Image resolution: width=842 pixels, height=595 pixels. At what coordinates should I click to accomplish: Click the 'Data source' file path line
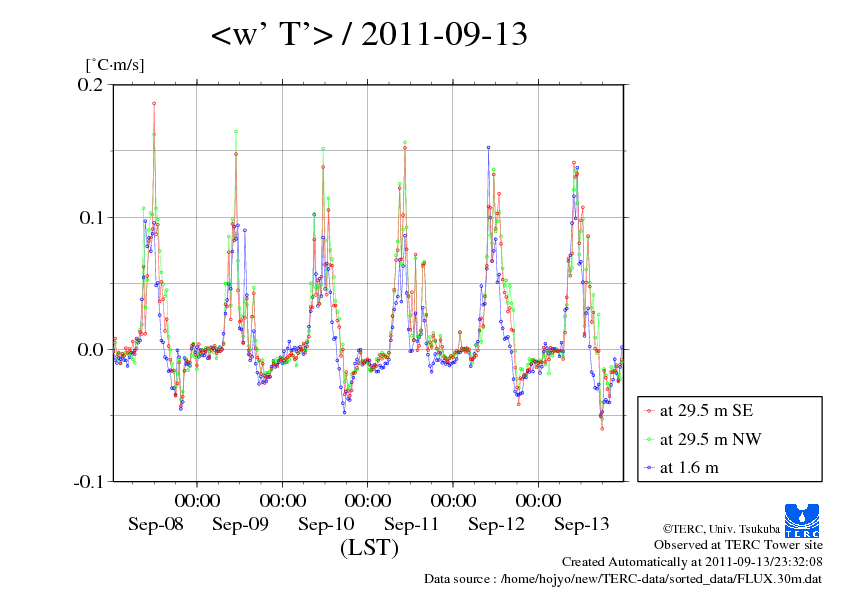[x=622, y=579]
